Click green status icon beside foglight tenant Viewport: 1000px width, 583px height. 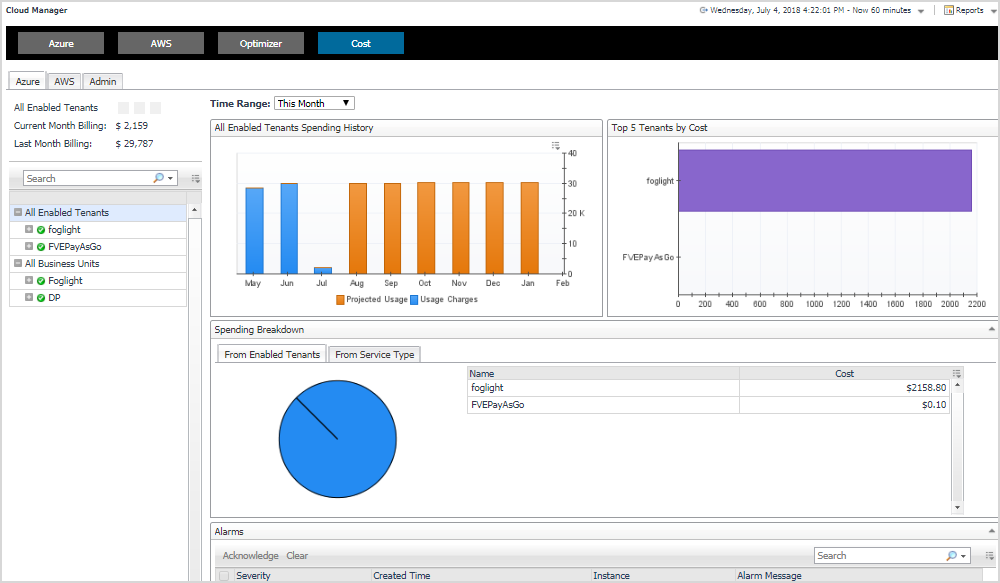(x=41, y=230)
